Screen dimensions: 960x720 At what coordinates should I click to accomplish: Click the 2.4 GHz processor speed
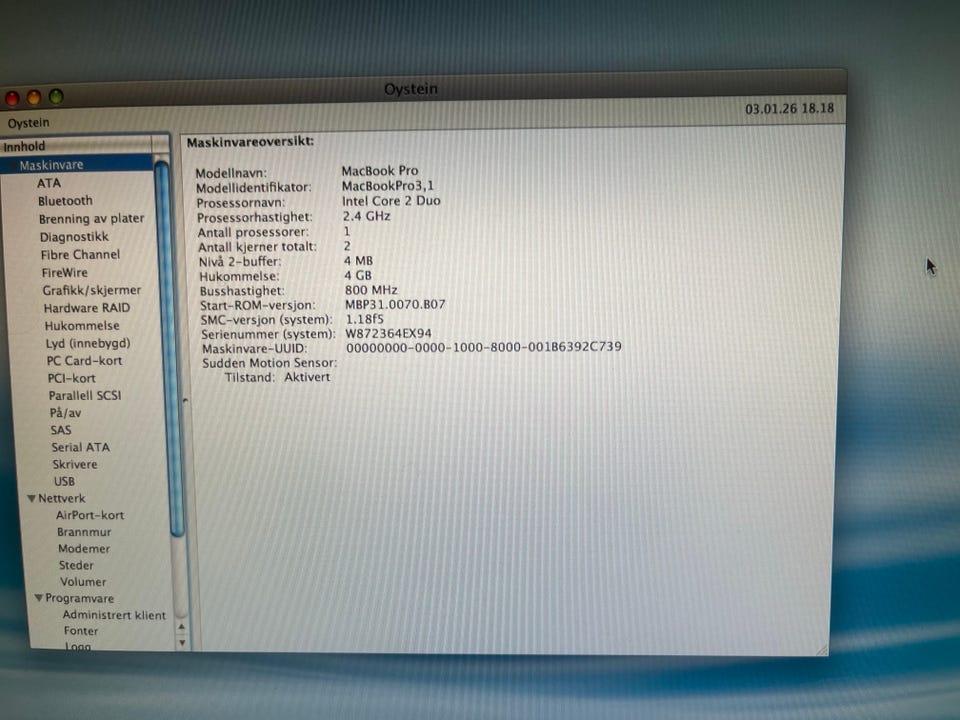click(366, 216)
